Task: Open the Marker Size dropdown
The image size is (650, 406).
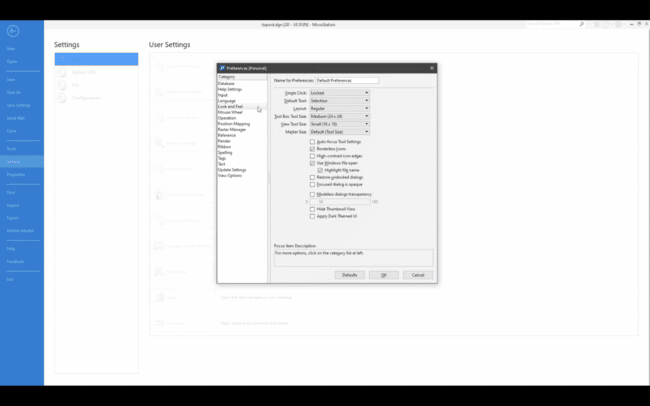Action: tap(340, 132)
